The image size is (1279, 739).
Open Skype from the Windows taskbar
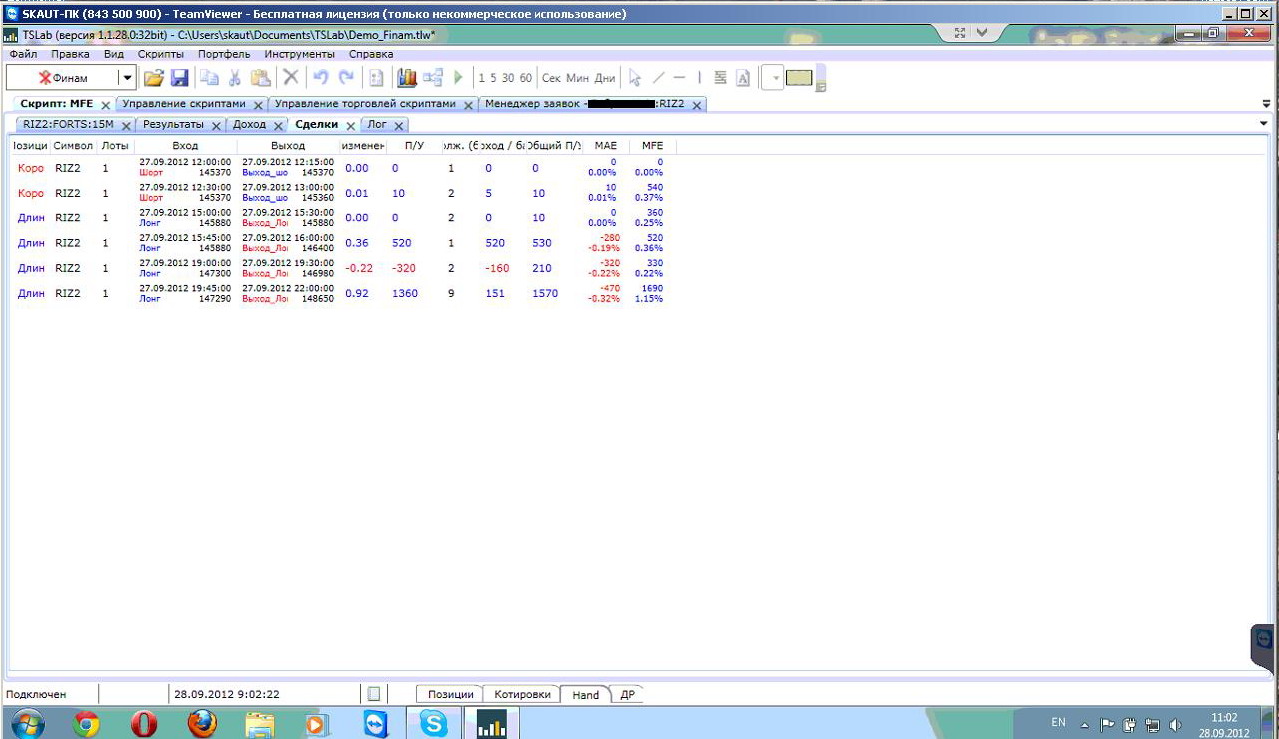coord(434,723)
